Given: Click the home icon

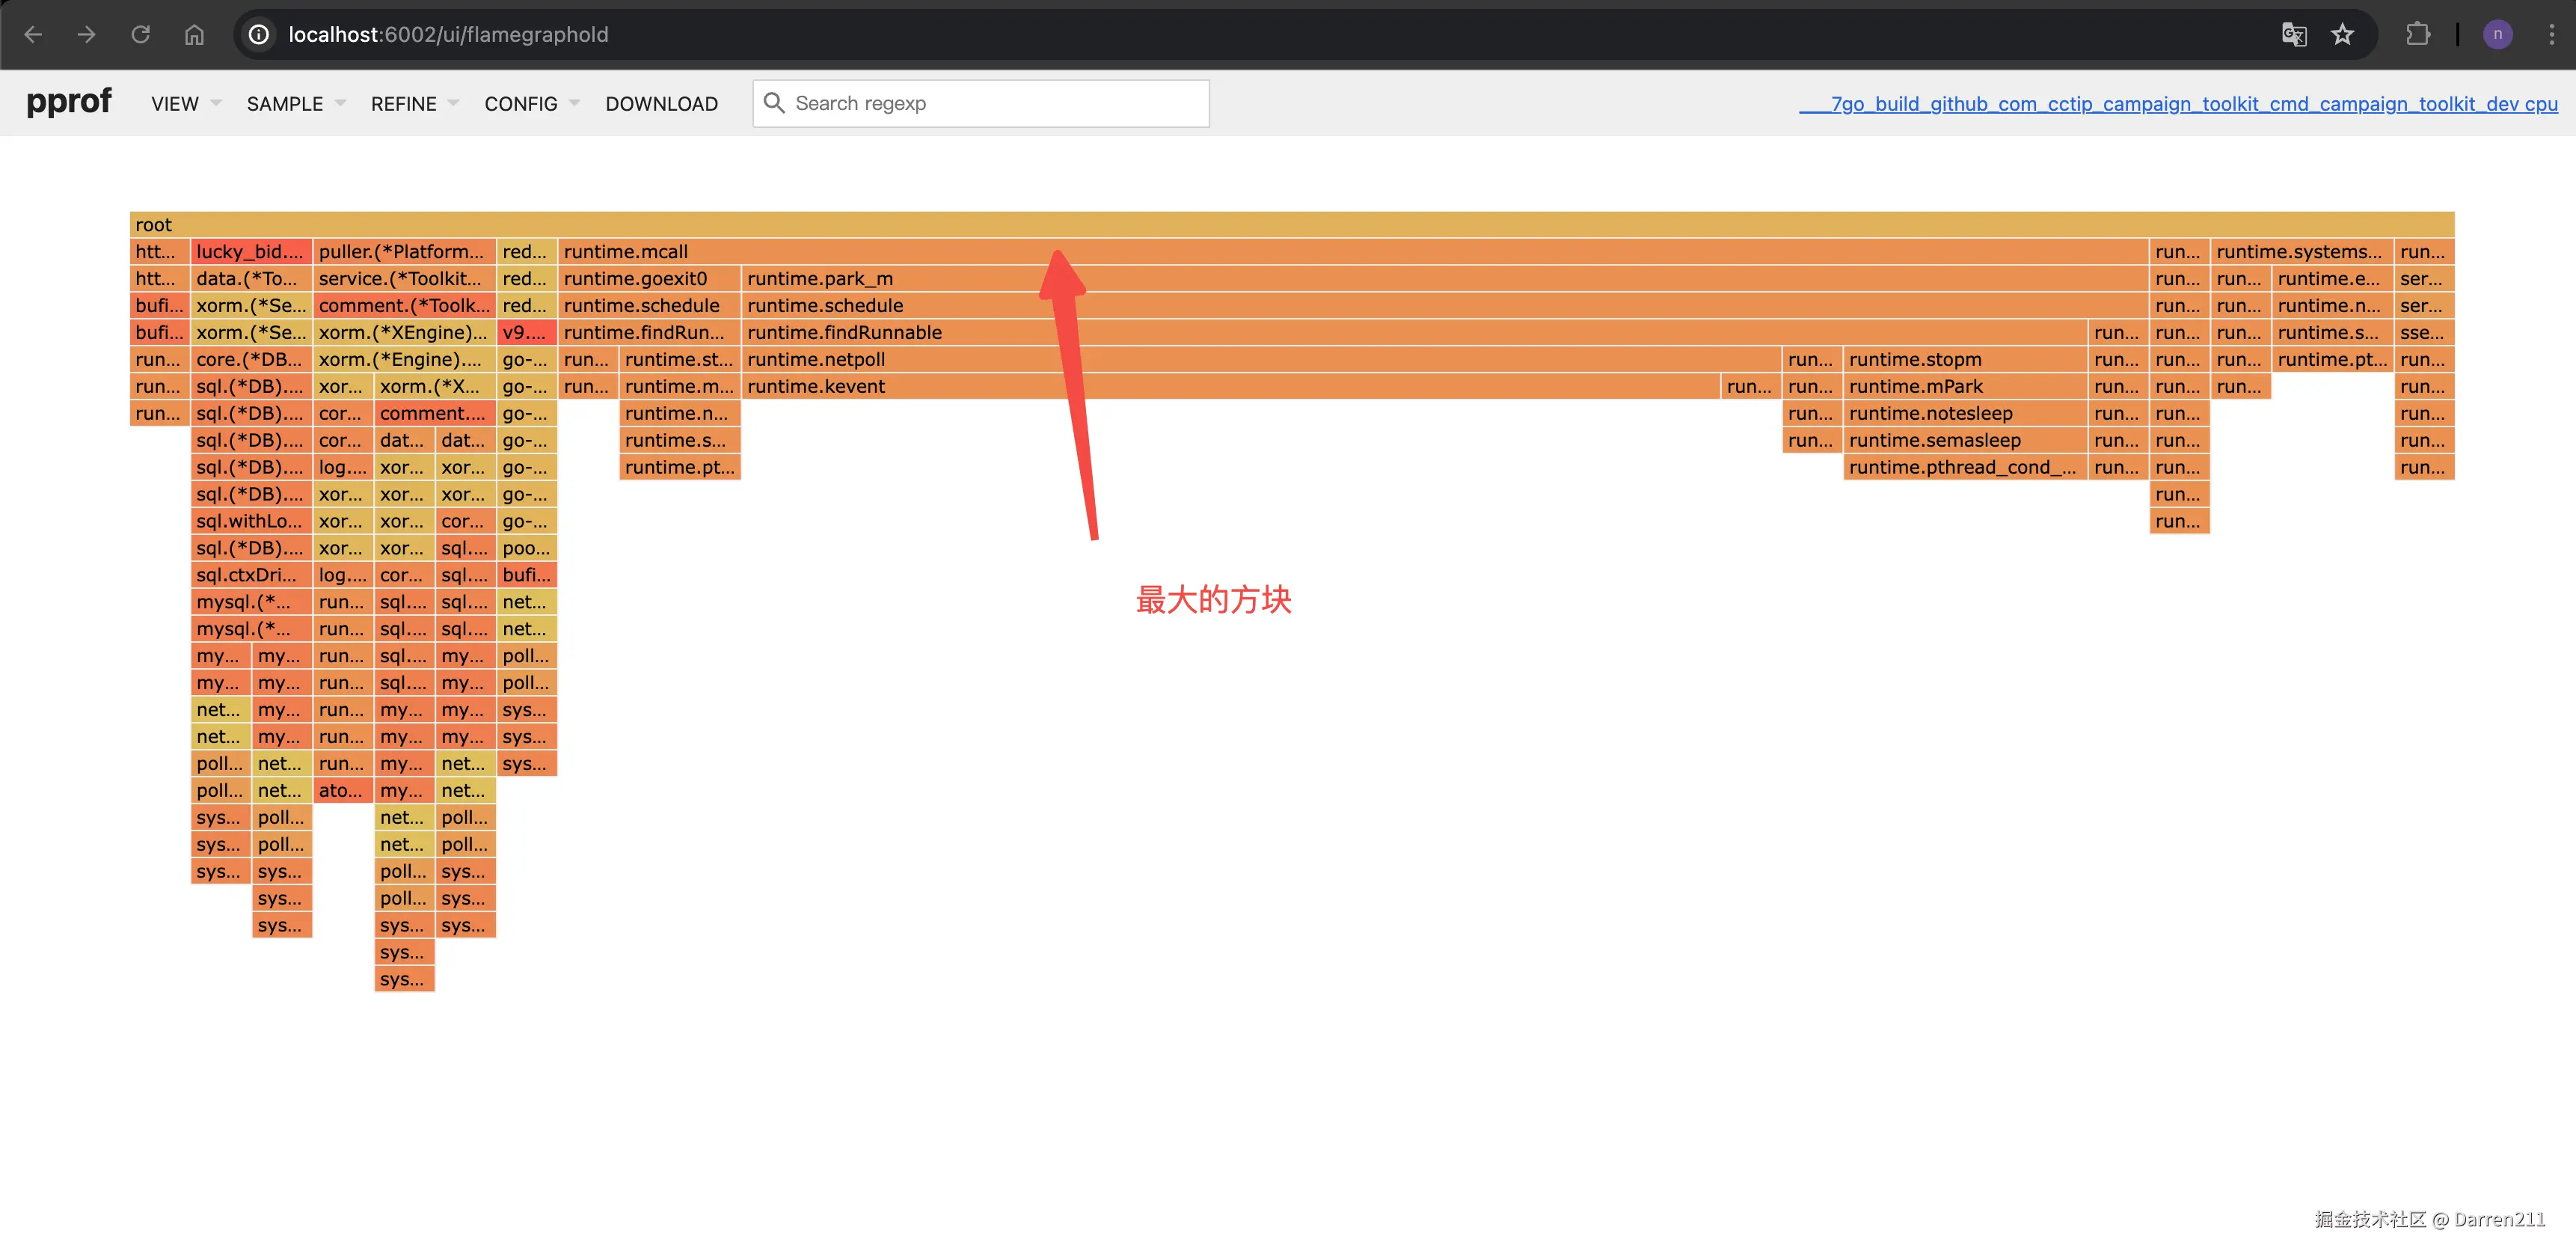Looking at the screenshot, I should 194,34.
